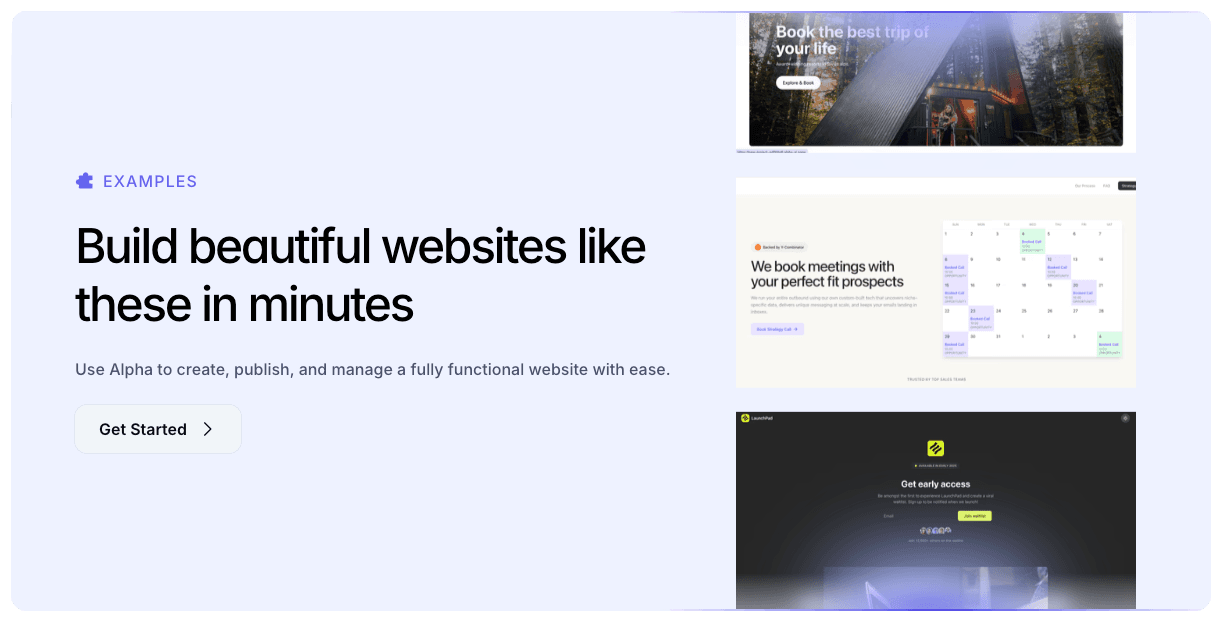
Task: Open the FAQ nav link
Action: coord(1105,185)
